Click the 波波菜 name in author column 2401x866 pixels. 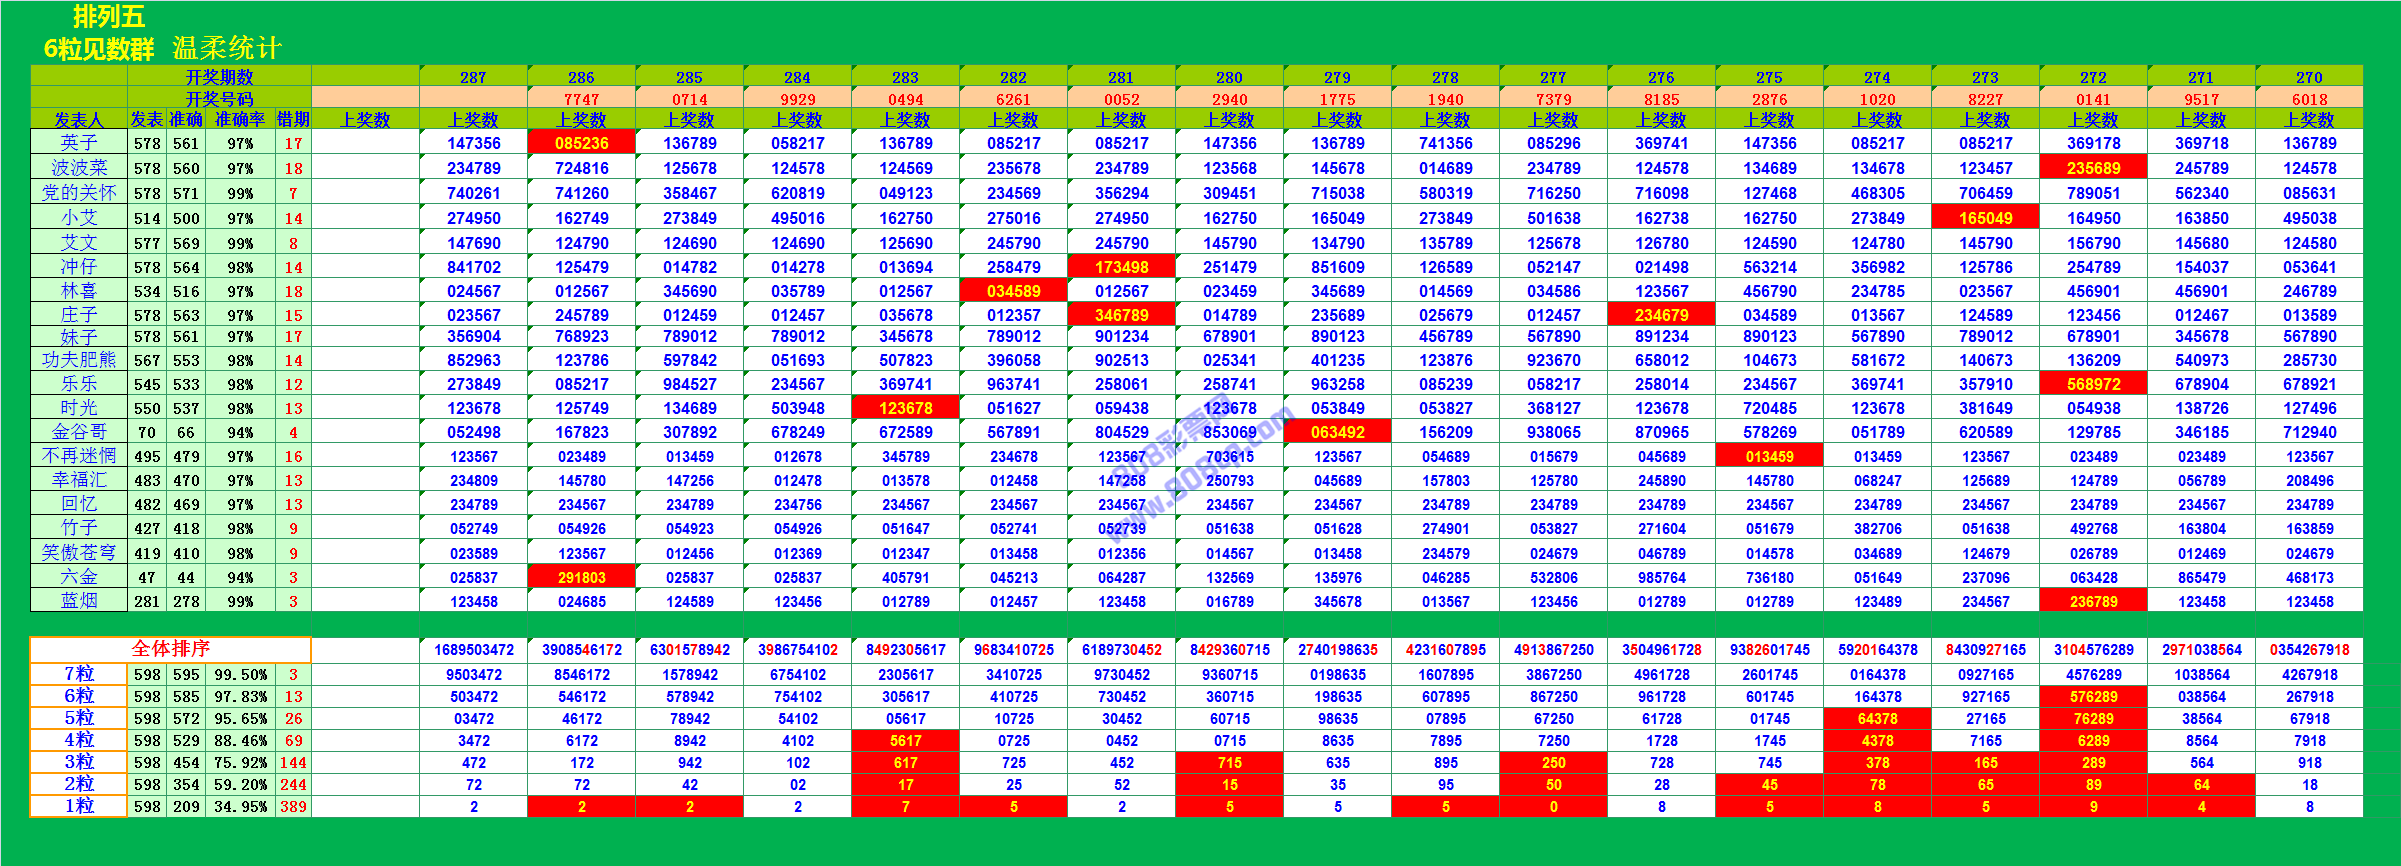coord(79,168)
